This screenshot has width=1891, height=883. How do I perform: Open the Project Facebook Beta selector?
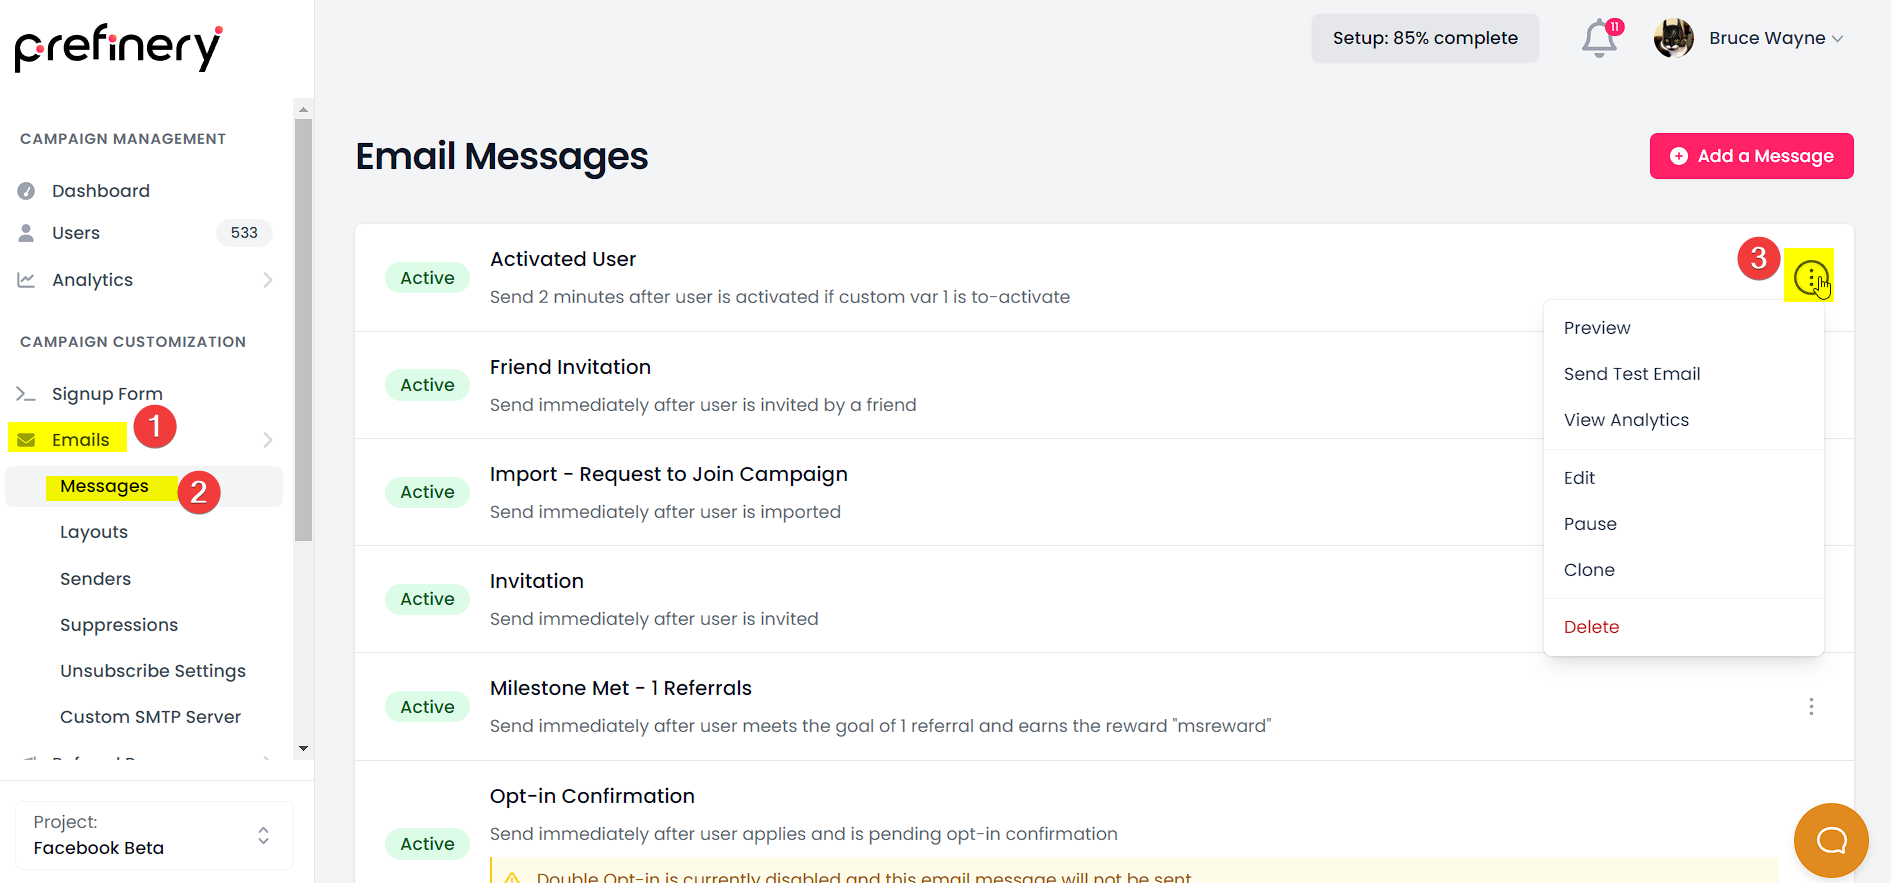pos(154,835)
